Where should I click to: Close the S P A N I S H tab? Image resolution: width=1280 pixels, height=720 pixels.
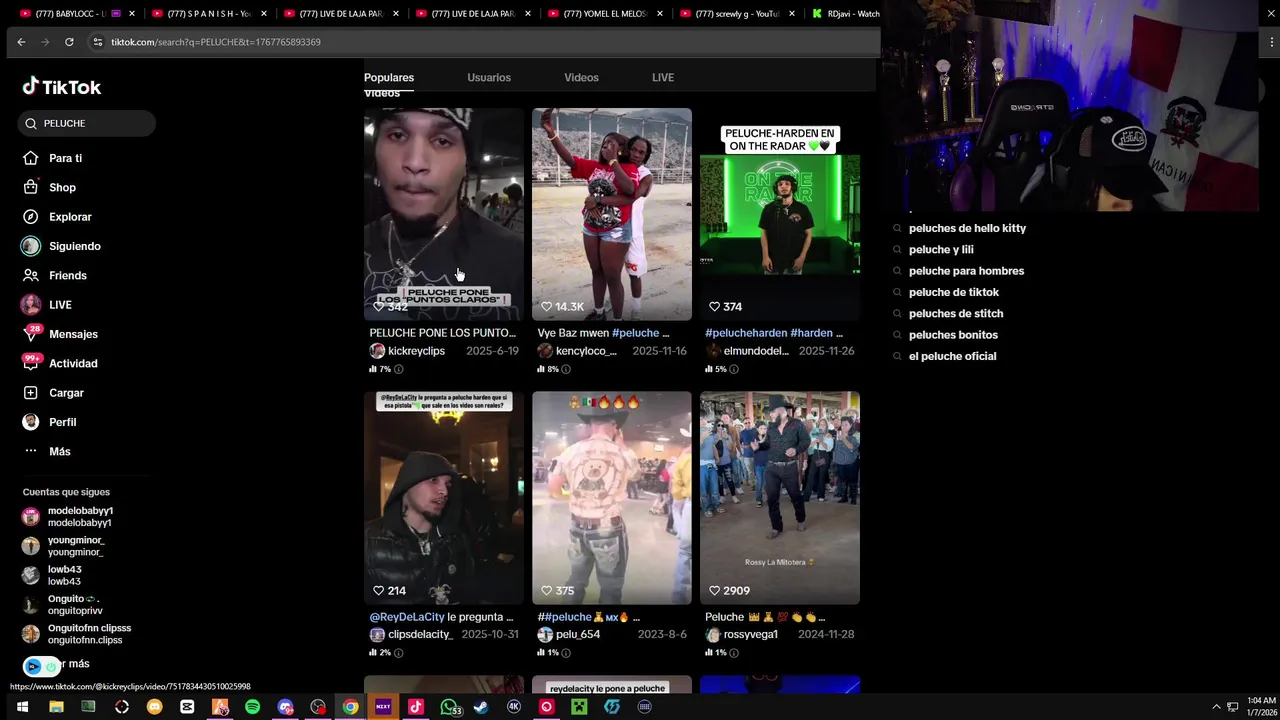pyautogui.click(x=264, y=14)
